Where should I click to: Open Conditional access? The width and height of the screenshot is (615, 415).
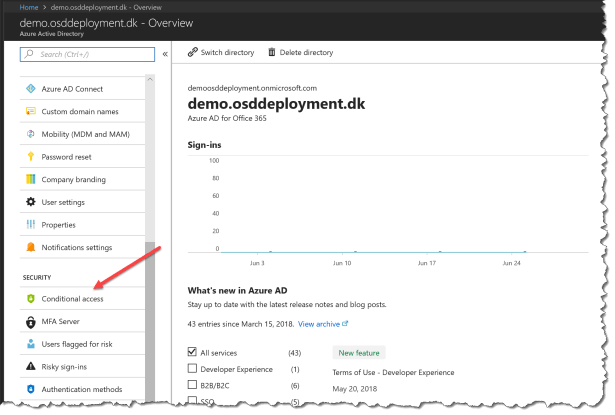[82, 299]
